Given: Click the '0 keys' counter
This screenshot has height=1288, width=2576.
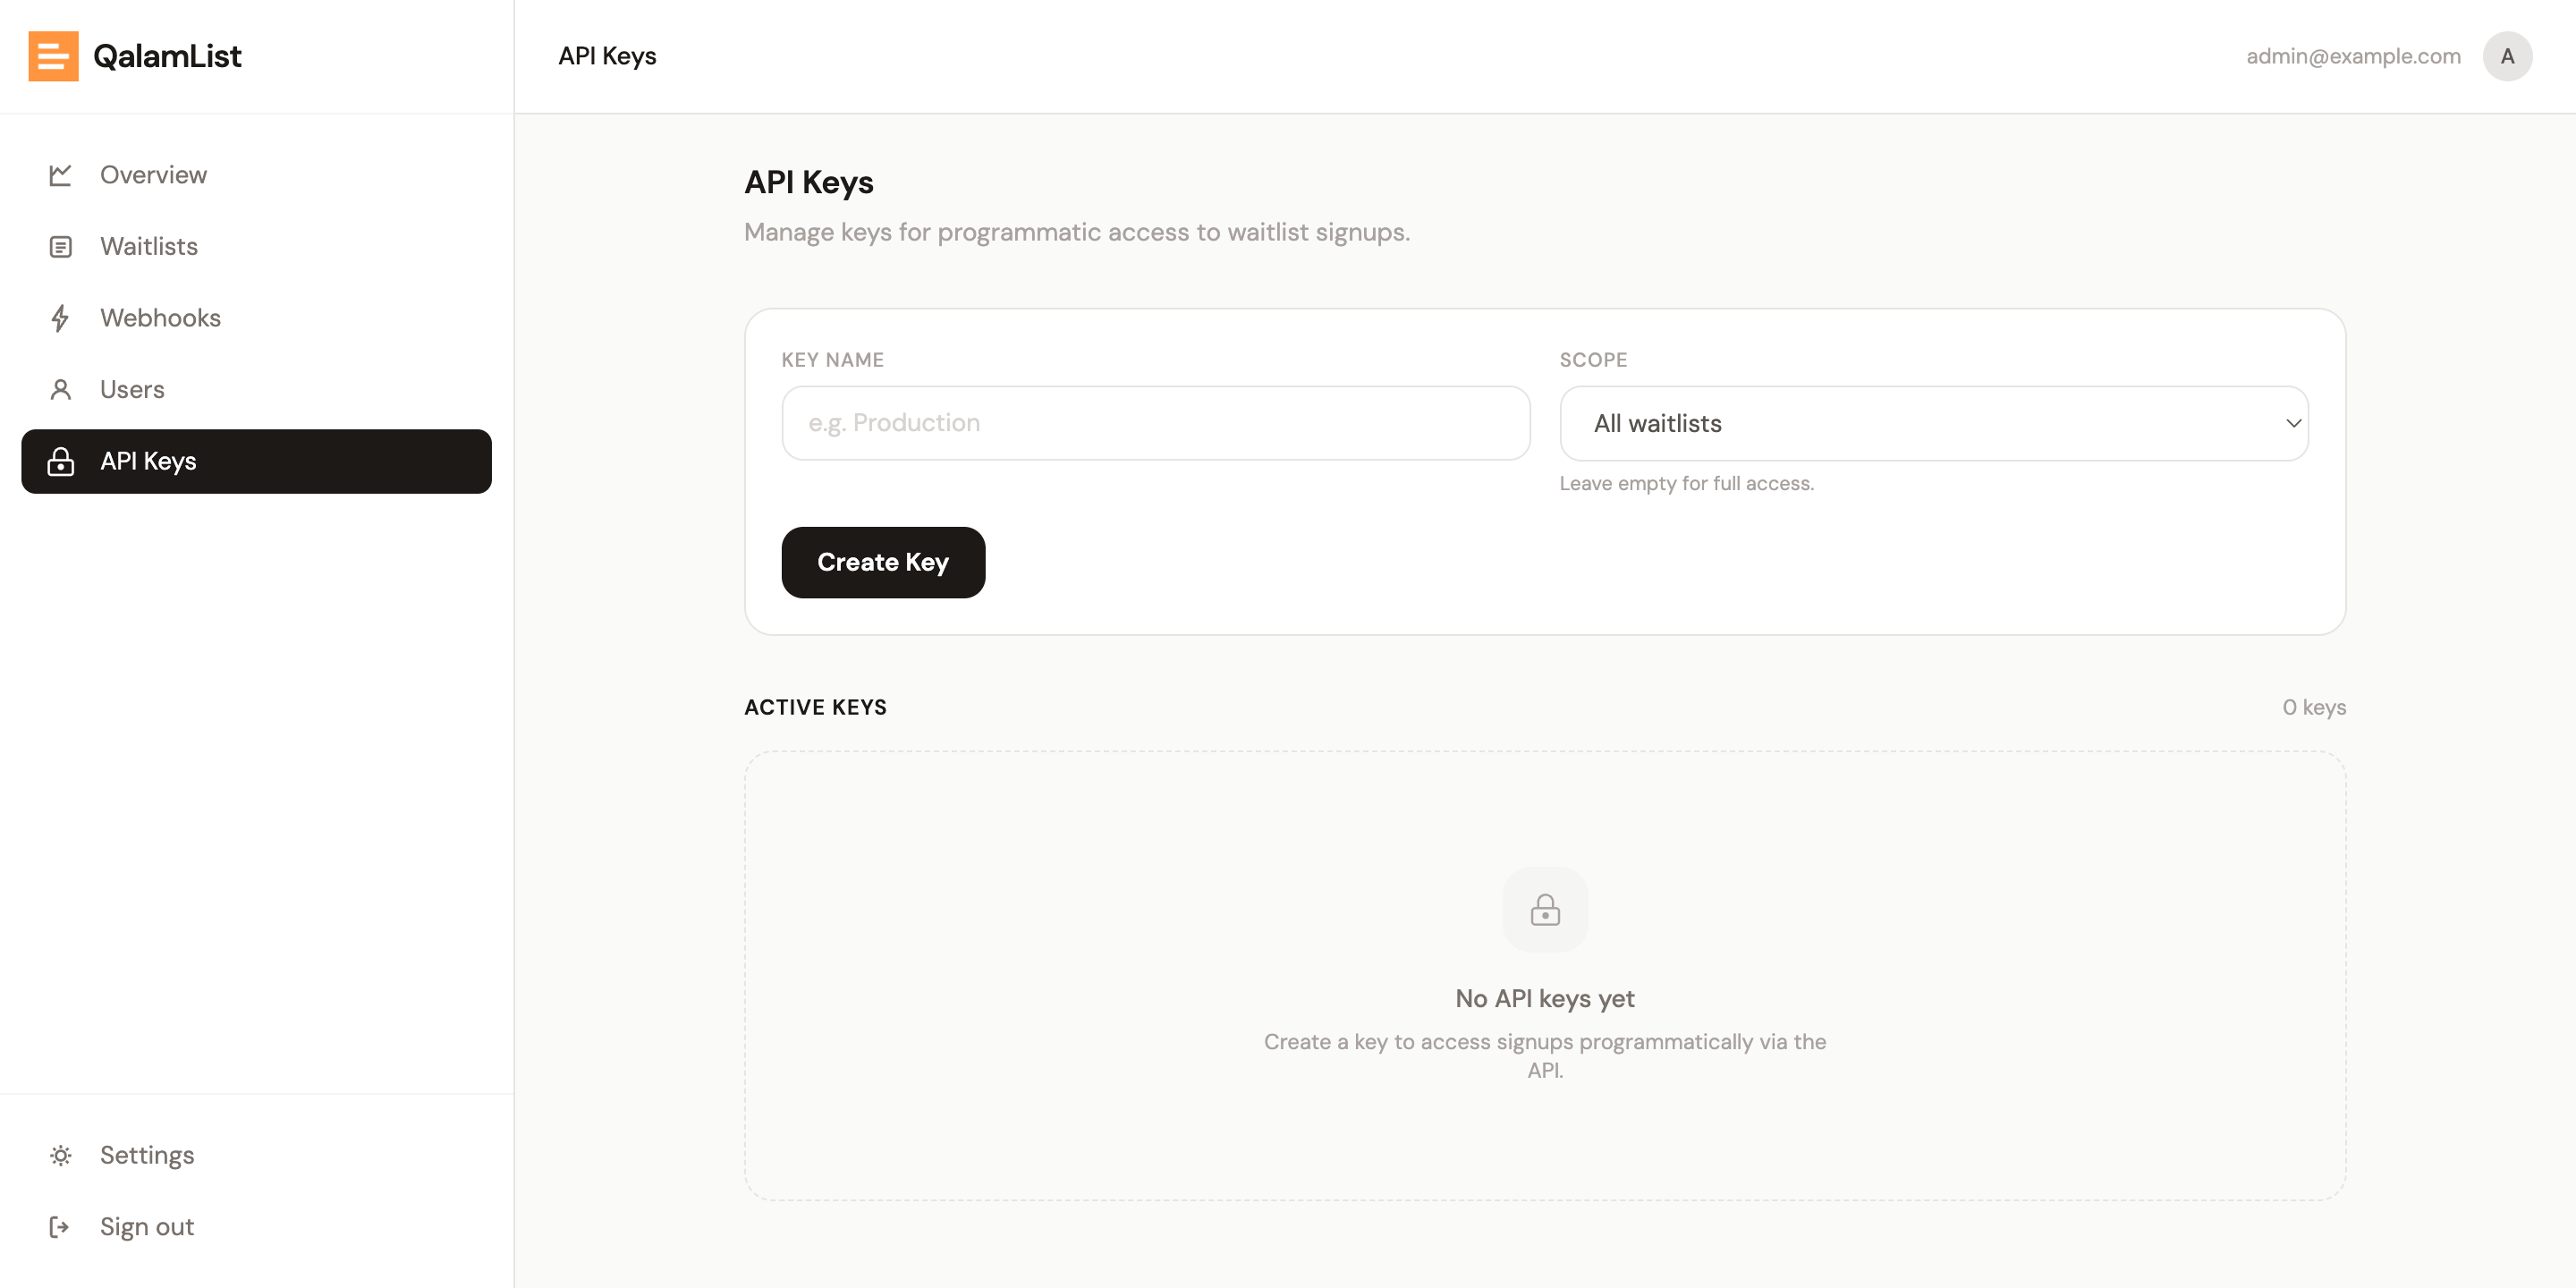Looking at the screenshot, I should [2314, 708].
